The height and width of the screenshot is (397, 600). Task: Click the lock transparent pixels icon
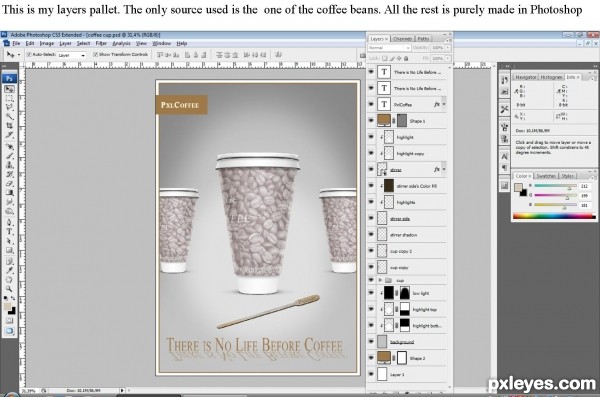385,59
